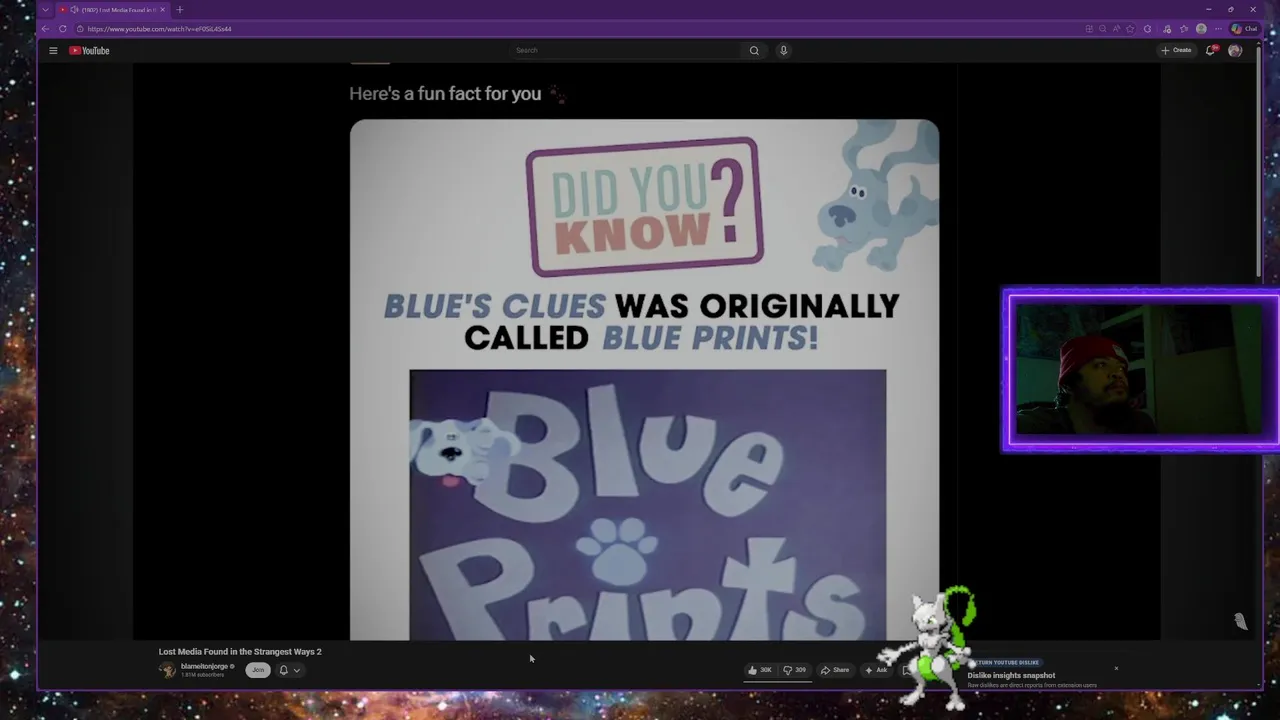Join the blameitonjorge channel
This screenshot has height=720, width=1280.
(x=258, y=670)
